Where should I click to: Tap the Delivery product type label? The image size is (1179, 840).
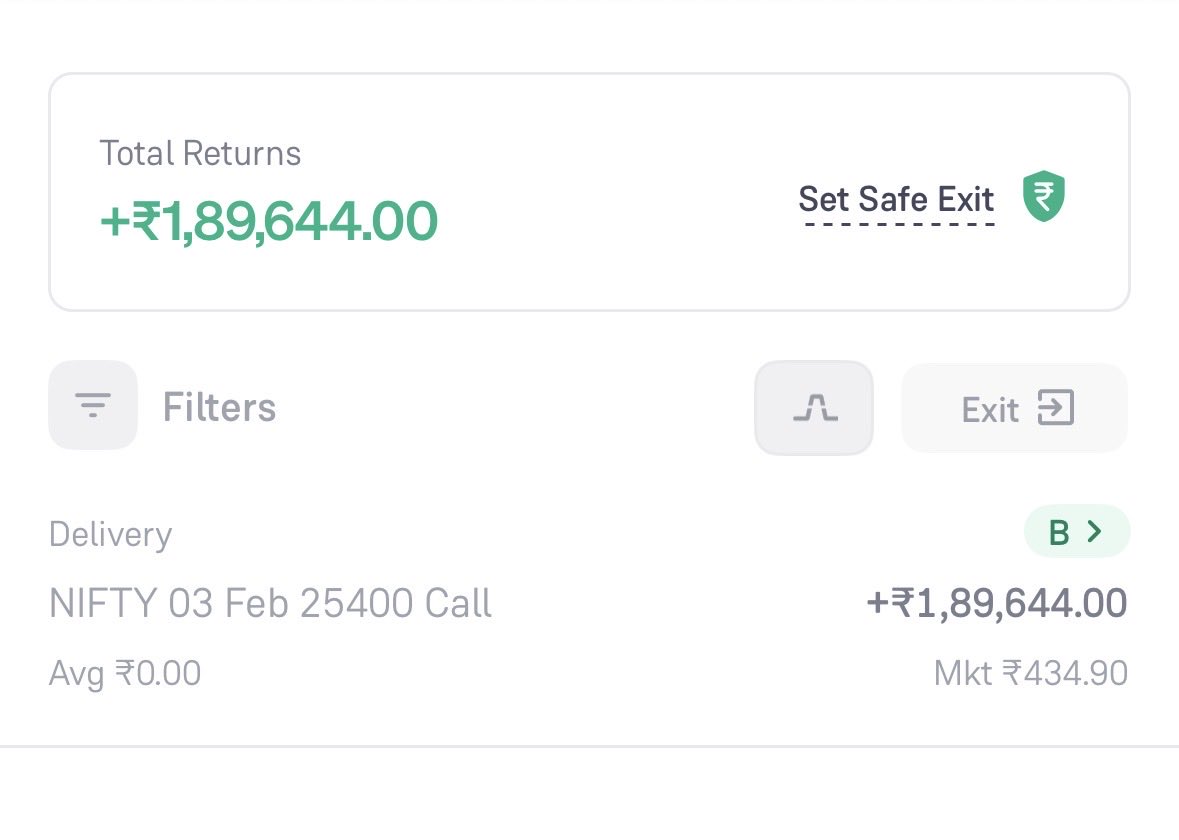[110, 534]
